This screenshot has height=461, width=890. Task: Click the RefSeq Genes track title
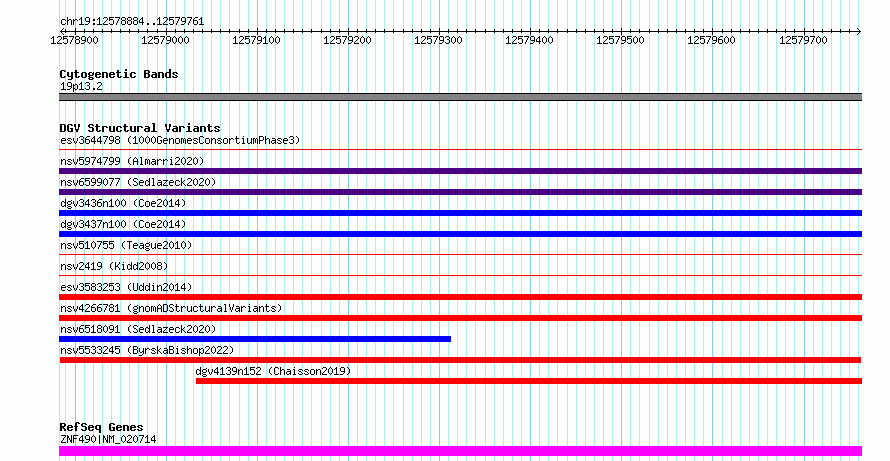point(101,427)
